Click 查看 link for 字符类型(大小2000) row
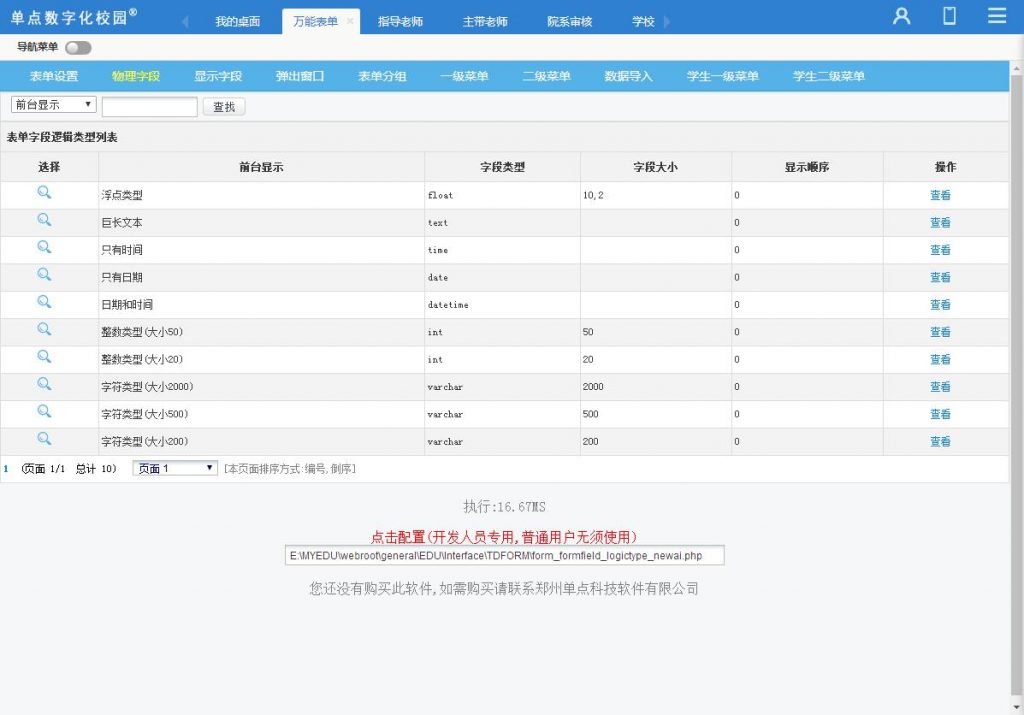 [x=940, y=387]
